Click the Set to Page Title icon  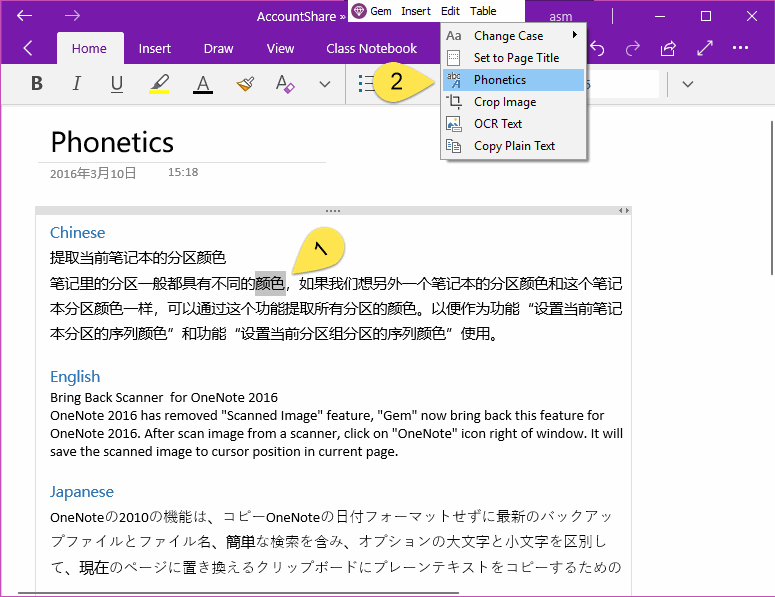coord(453,58)
